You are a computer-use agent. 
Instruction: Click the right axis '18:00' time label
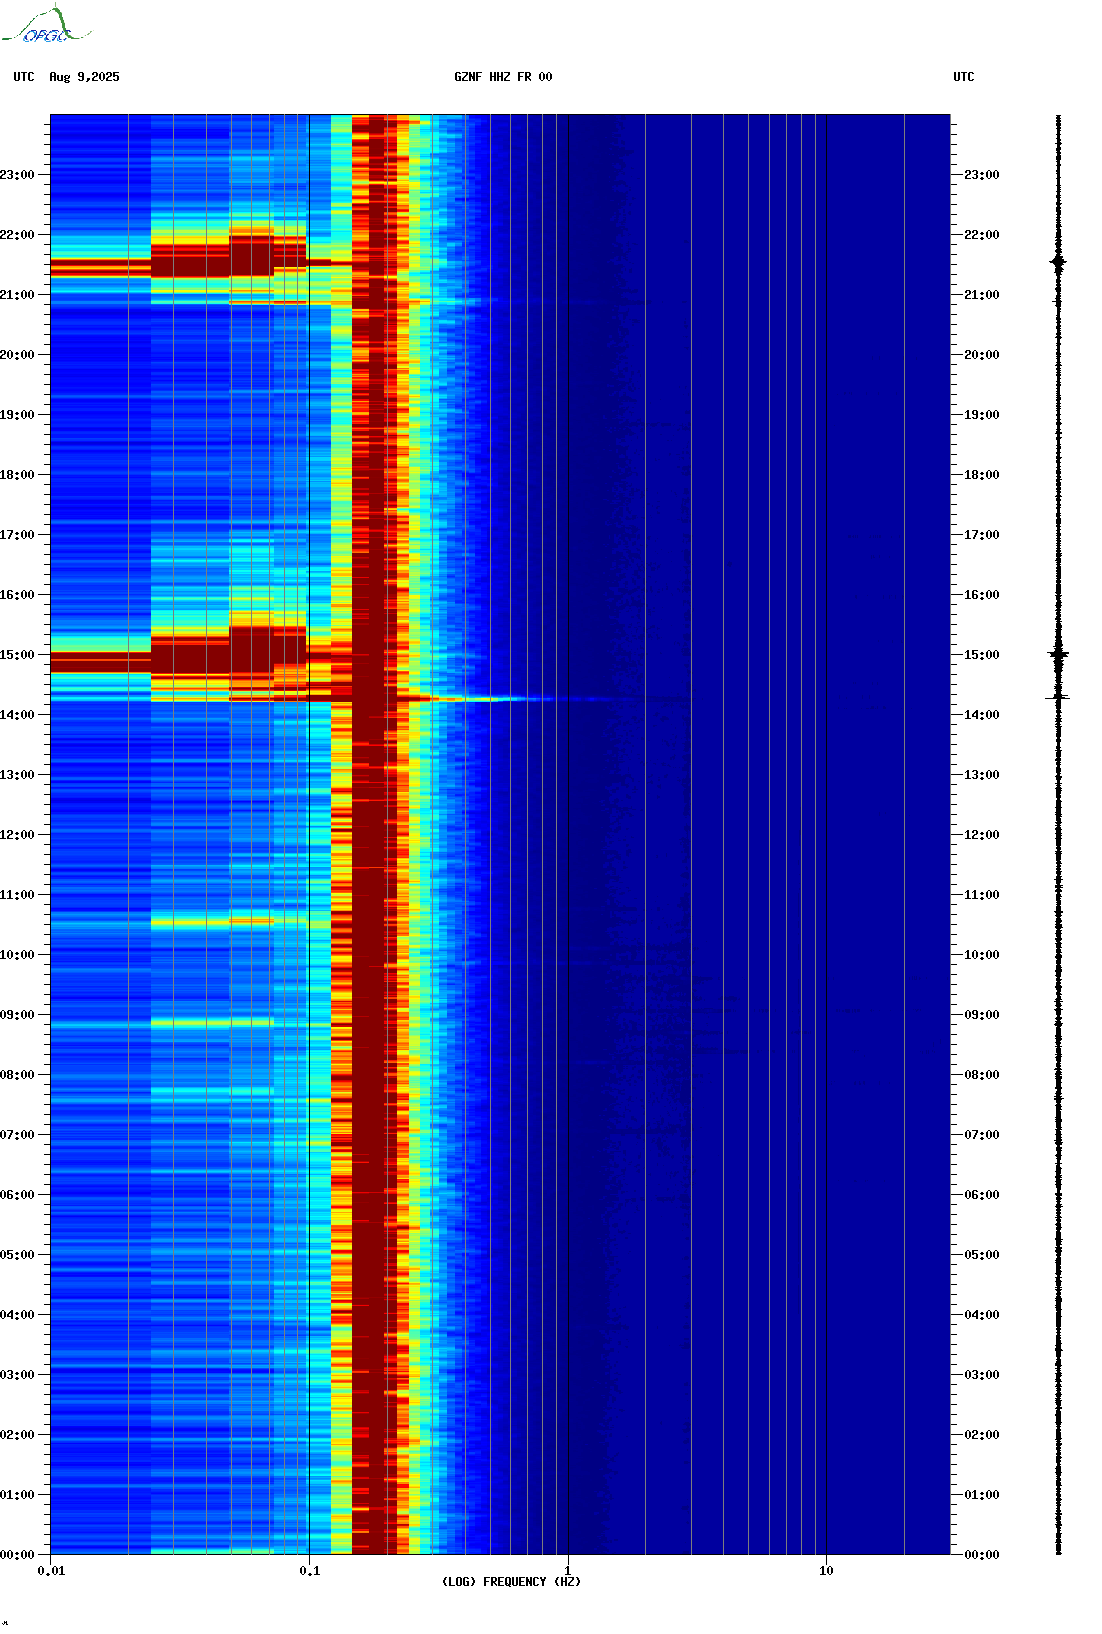coord(981,475)
